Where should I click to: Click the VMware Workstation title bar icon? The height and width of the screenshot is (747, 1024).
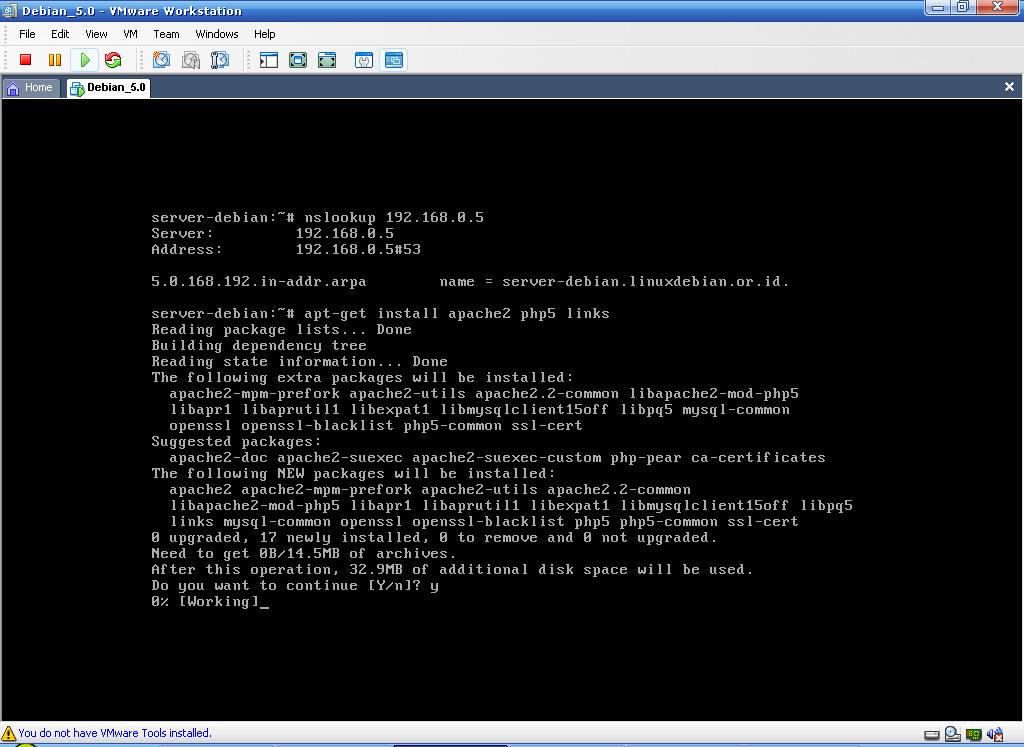pos(9,10)
